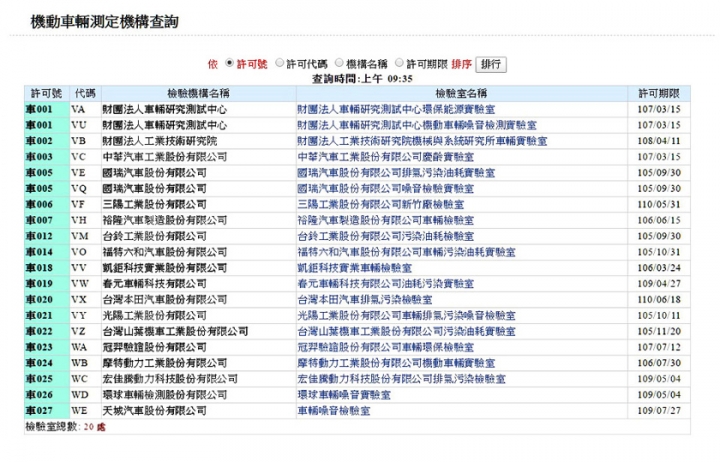Image resolution: width=720 pixels, height=462 pixels.
Task: Click expiry date 110/05/31
Action: (659, 204)
